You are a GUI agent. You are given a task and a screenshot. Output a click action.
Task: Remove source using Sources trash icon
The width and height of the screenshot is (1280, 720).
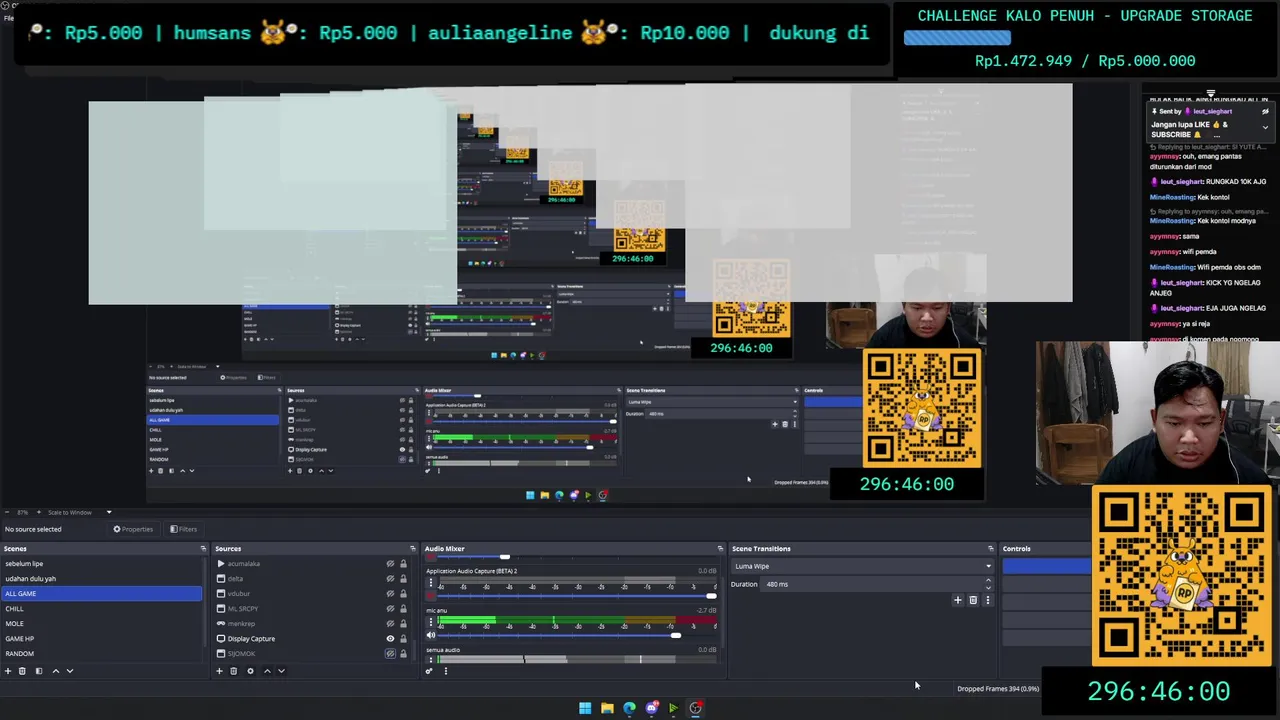click(x=234, y=671)
